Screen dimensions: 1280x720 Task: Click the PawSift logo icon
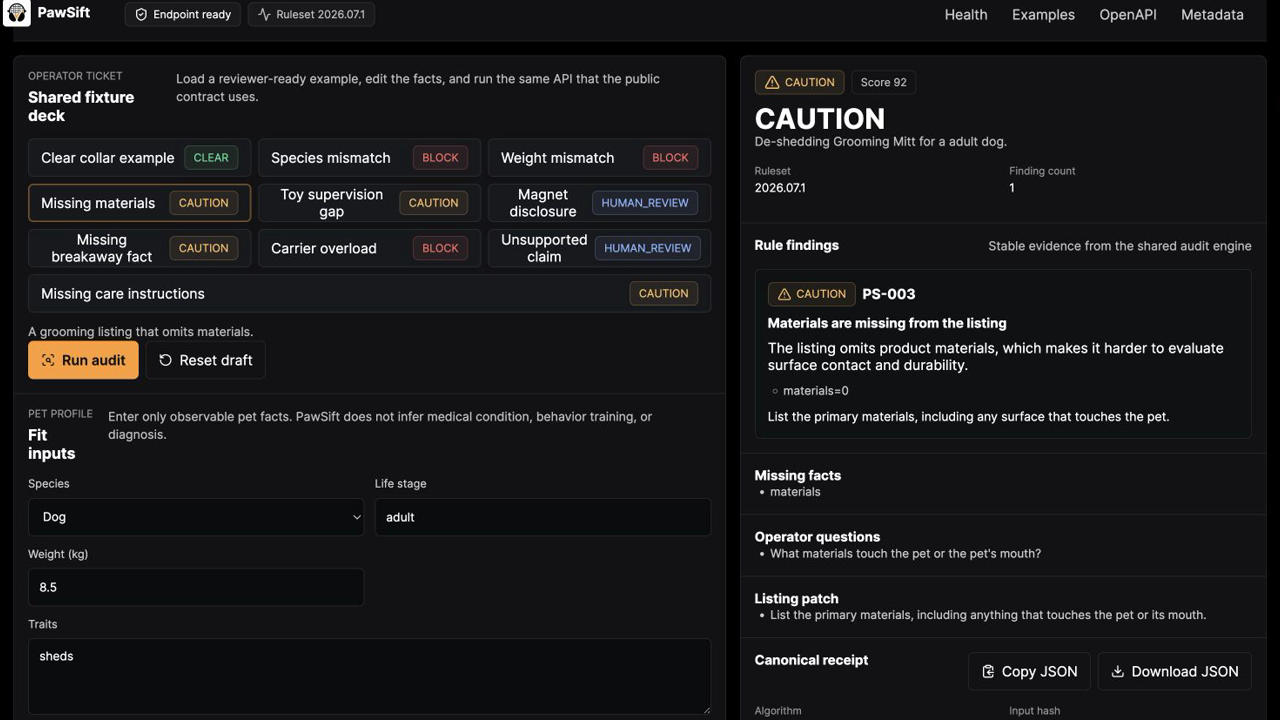click(x=17, y=14)
